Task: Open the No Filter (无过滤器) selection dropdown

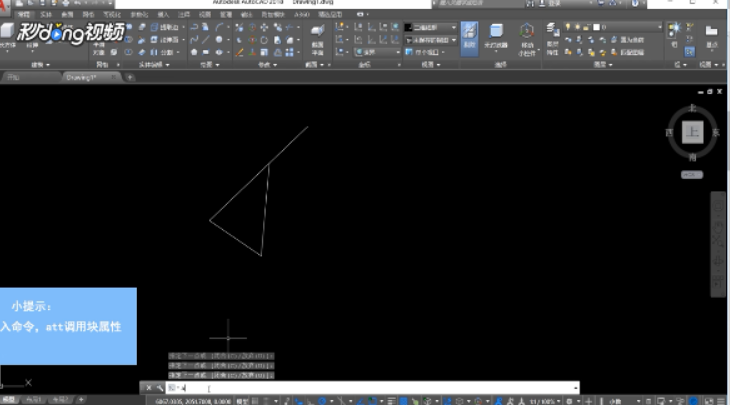Action: [x=496, y=38]
